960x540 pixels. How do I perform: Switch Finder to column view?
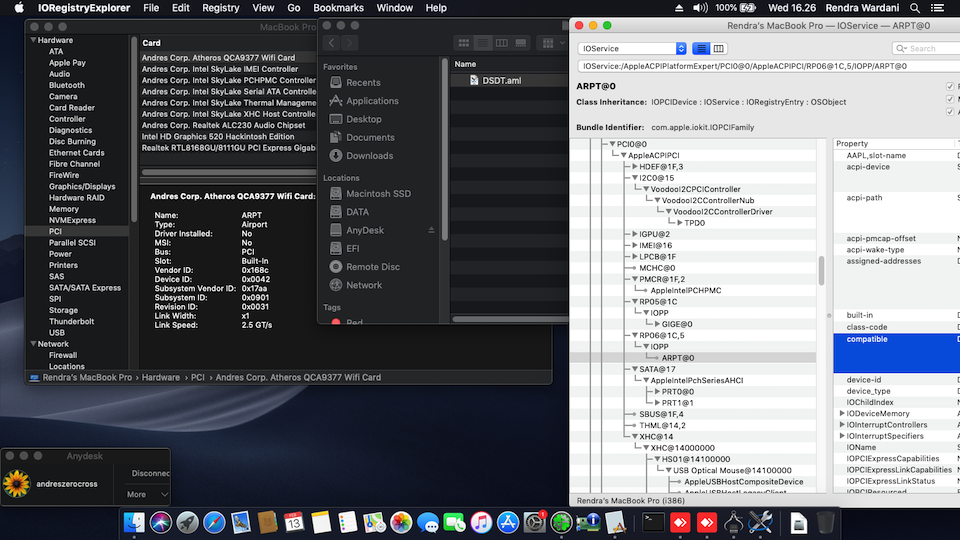(x=501, y=43)
